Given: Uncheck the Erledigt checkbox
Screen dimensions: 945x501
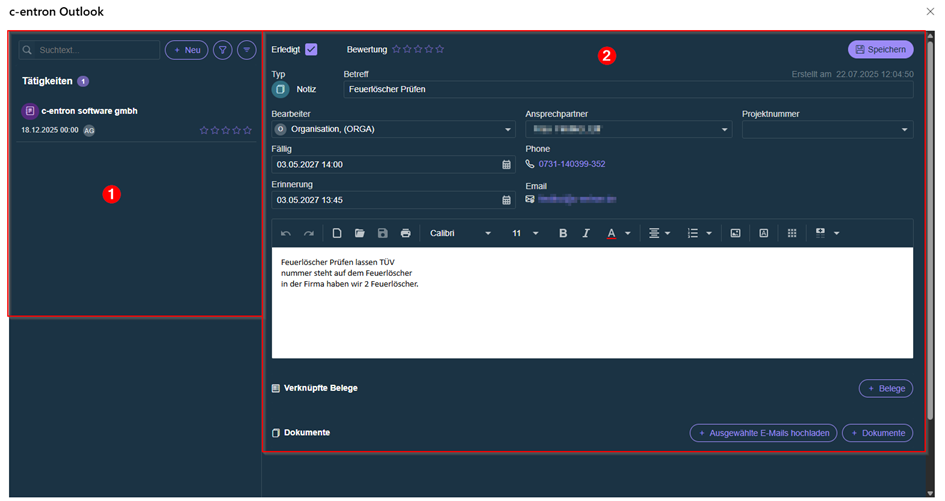Looking at the screenshot, I should coord(311,49).
